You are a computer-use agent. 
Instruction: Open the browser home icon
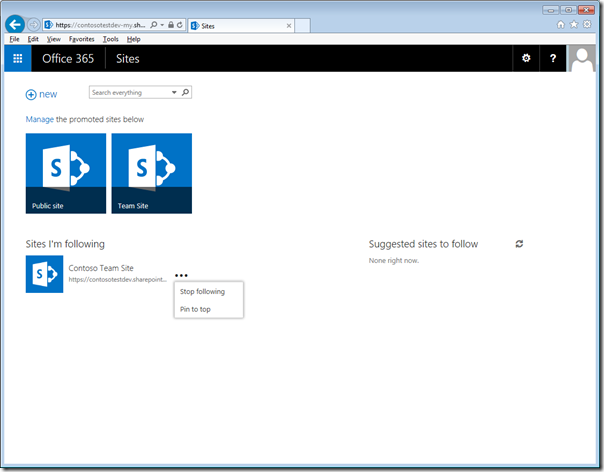(561, 25)
